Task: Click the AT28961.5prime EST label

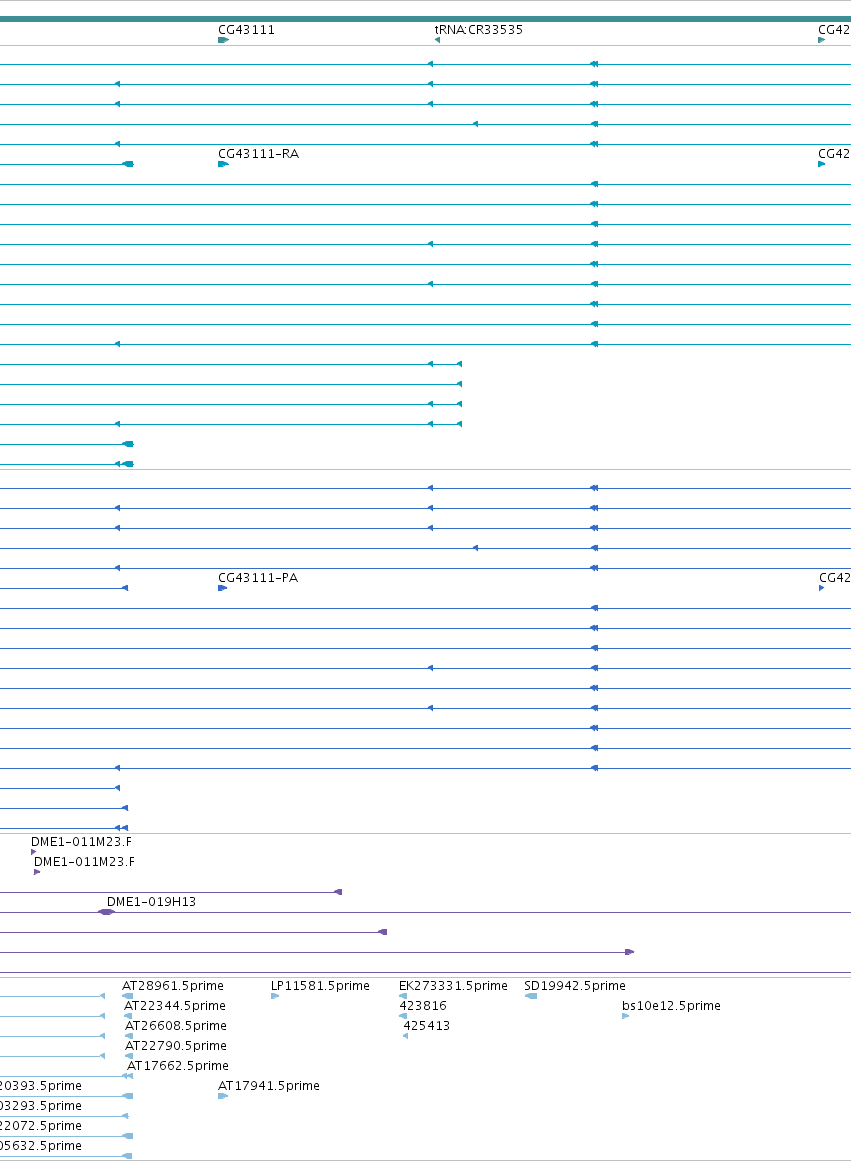Action: click(173, 986)
